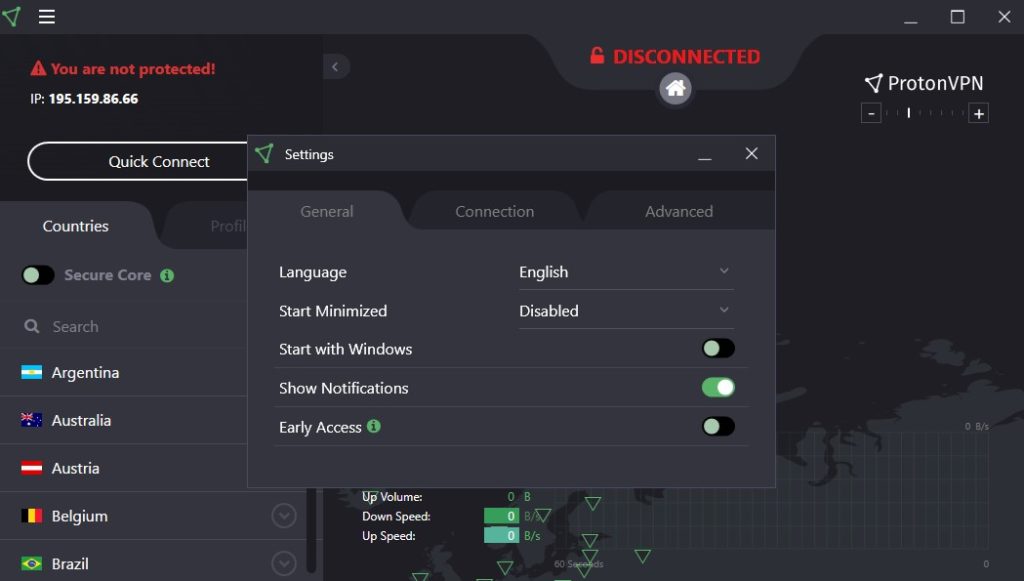Click the DISCONNECTED status text
This screenshot has width=1024, height=581.
point(686,57)
